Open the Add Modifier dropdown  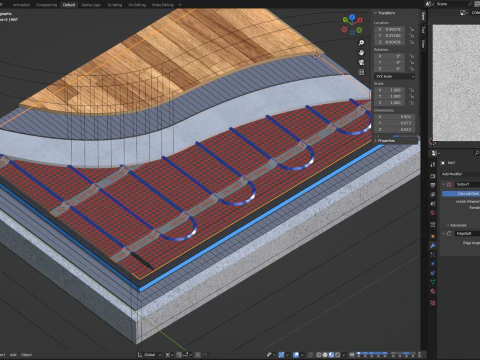(460, 174)
